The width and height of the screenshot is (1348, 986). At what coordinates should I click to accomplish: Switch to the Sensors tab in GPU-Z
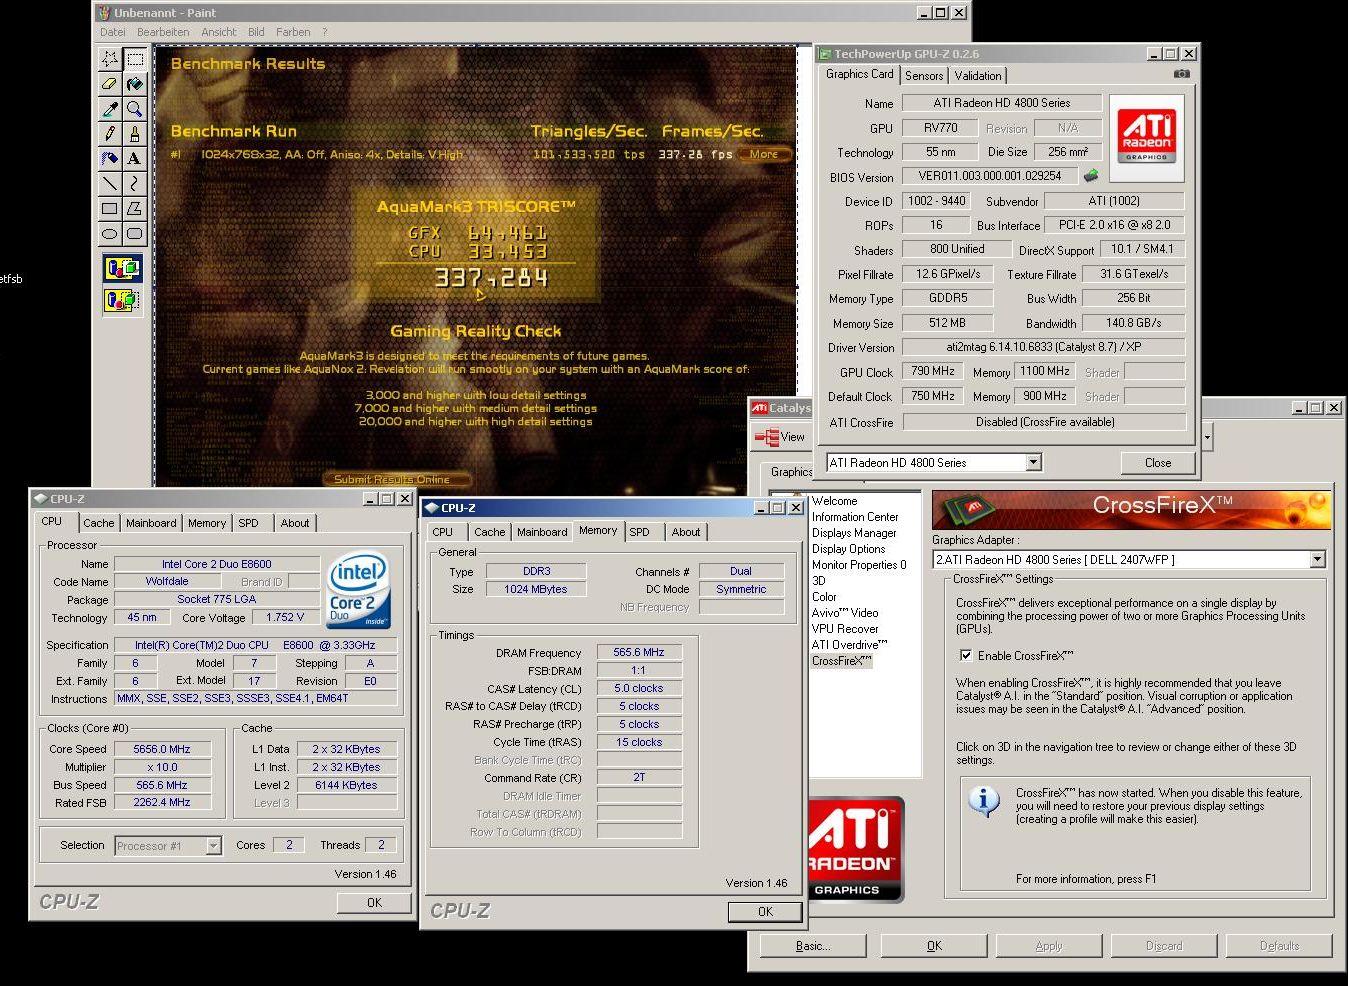(x=924, y=76)
